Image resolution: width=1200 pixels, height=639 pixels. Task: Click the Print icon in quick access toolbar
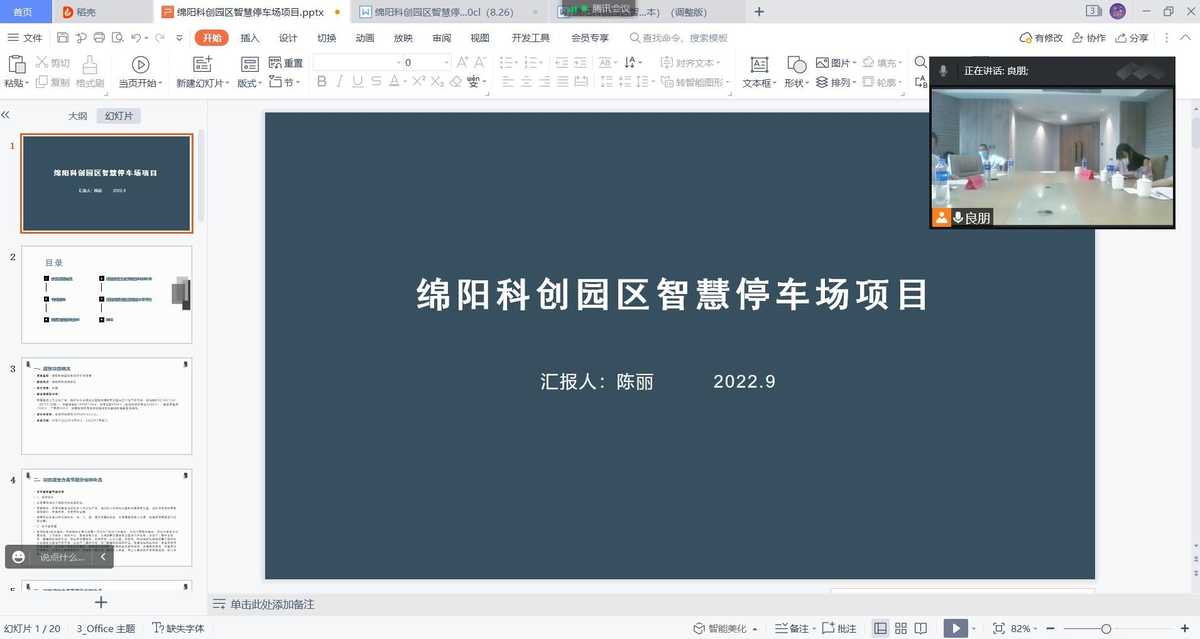(x=99, y=38)
